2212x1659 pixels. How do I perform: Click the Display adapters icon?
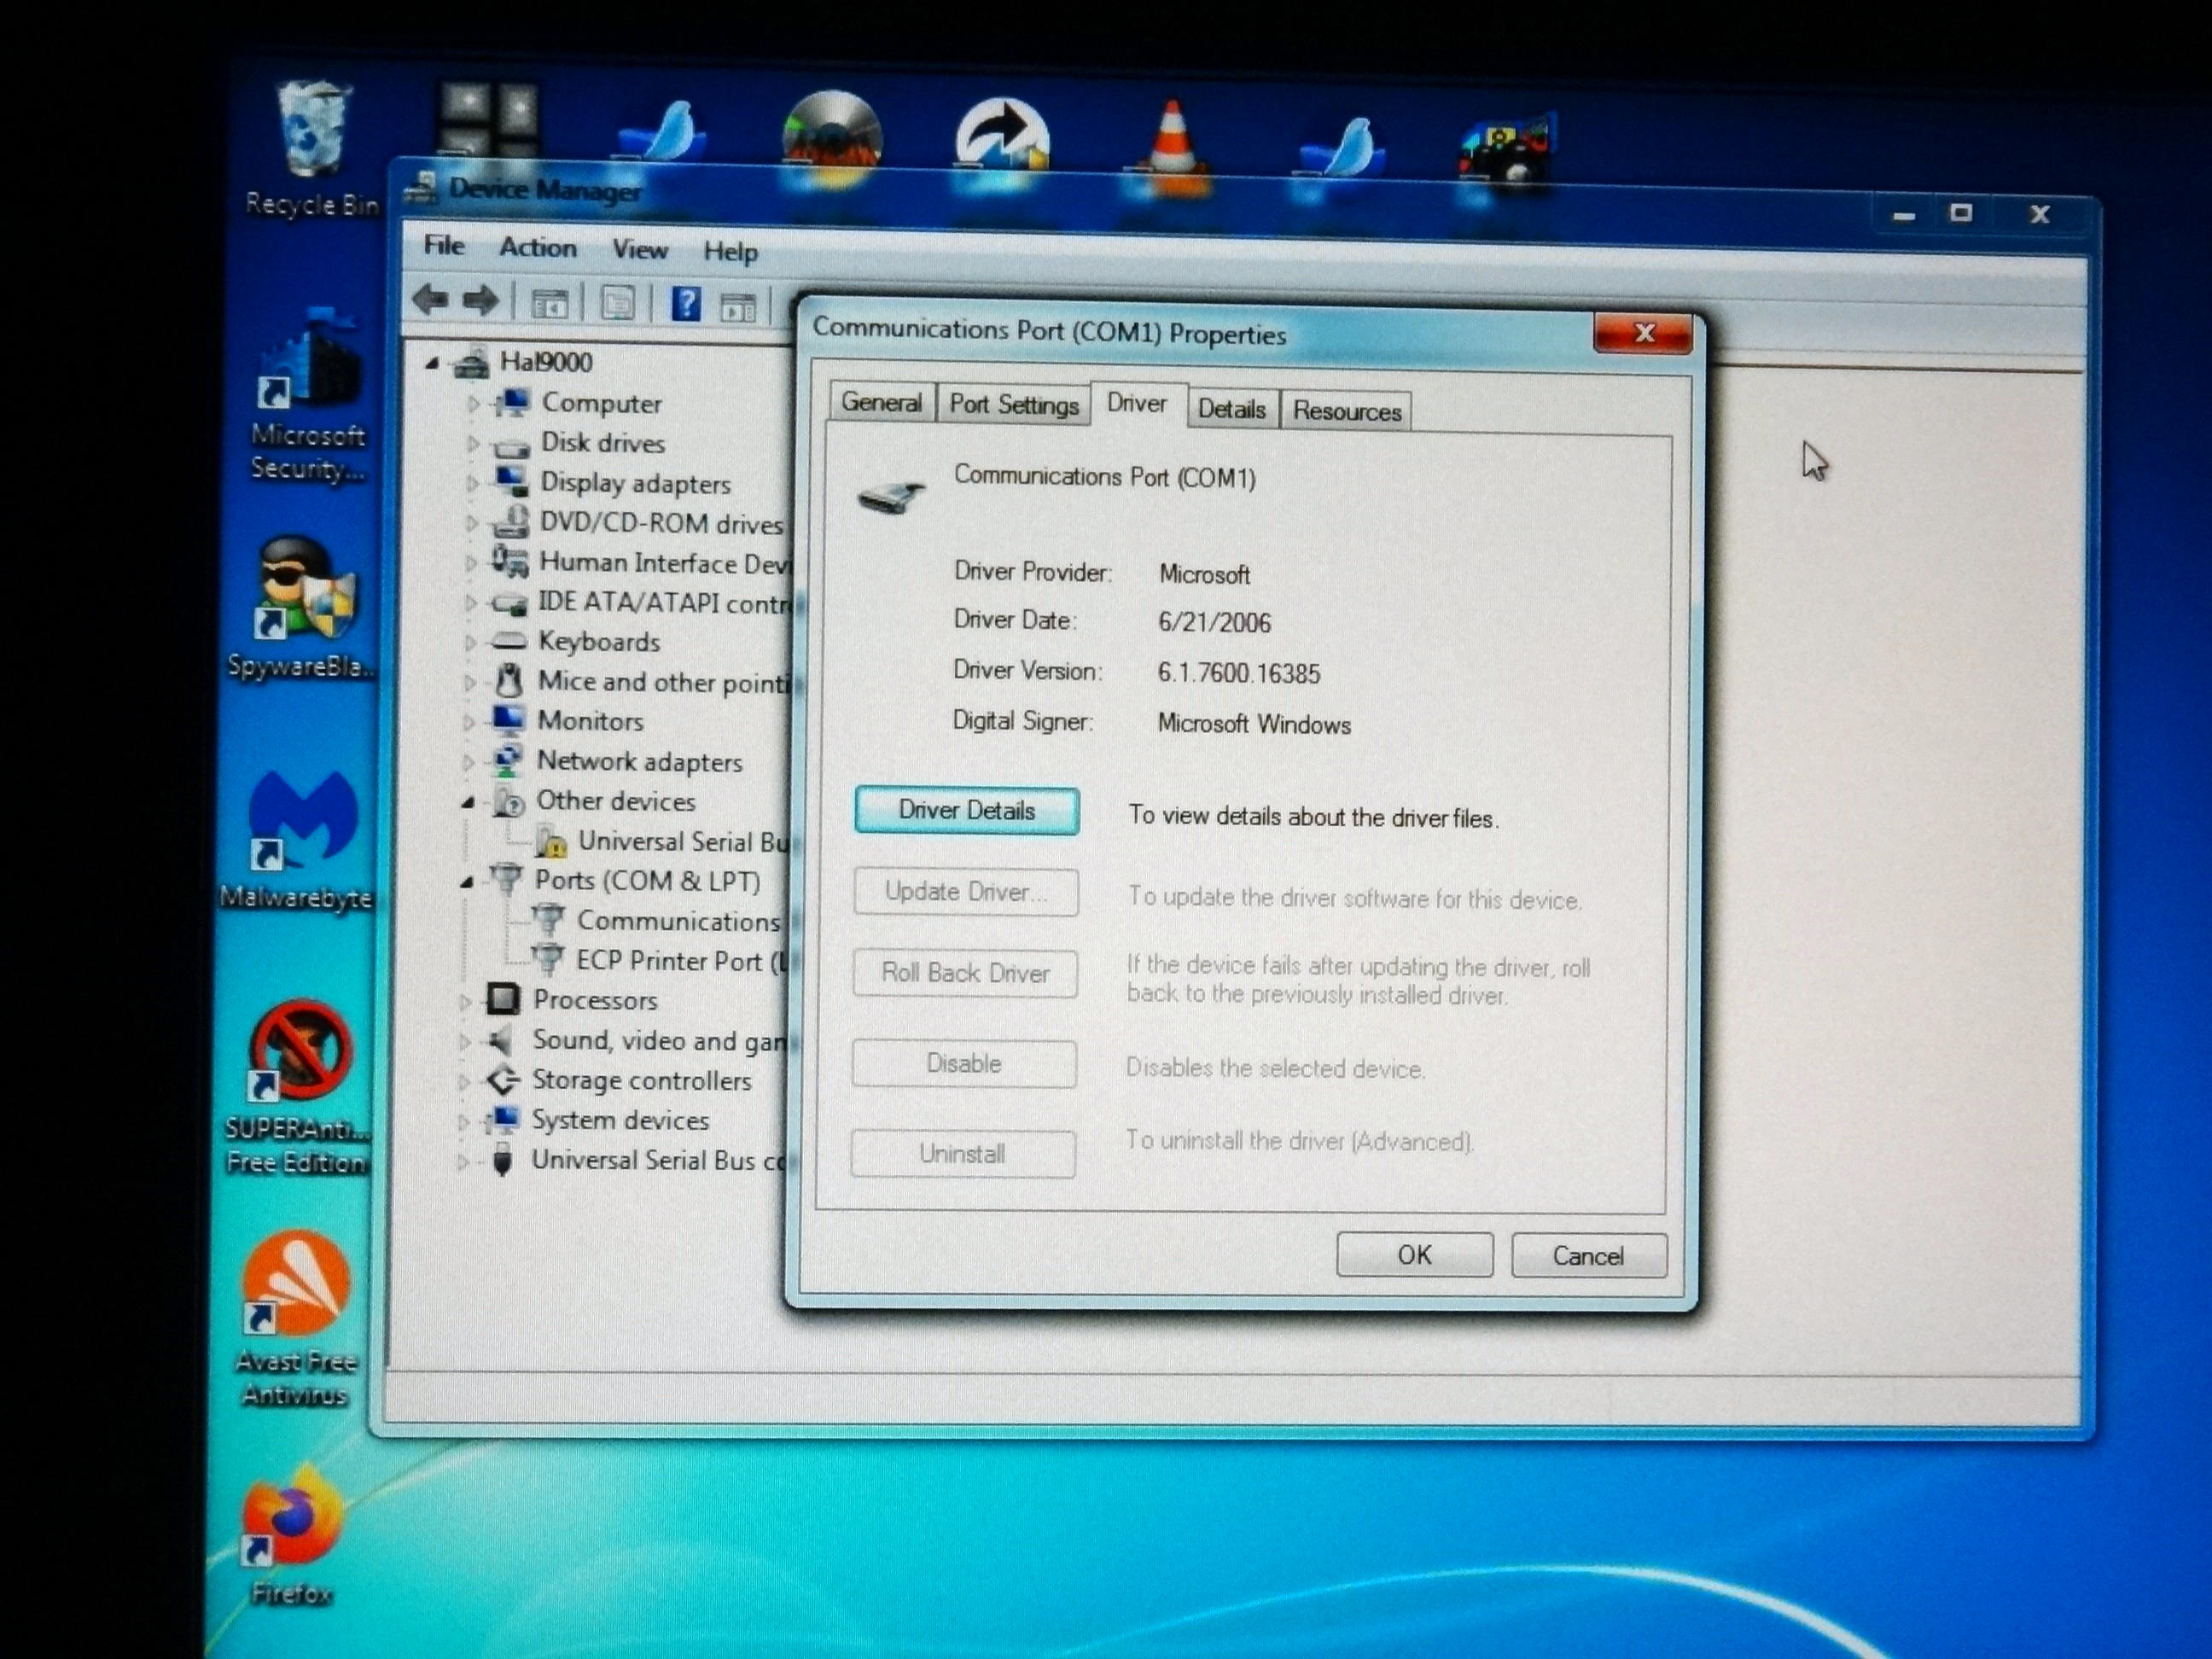point(512,481)
